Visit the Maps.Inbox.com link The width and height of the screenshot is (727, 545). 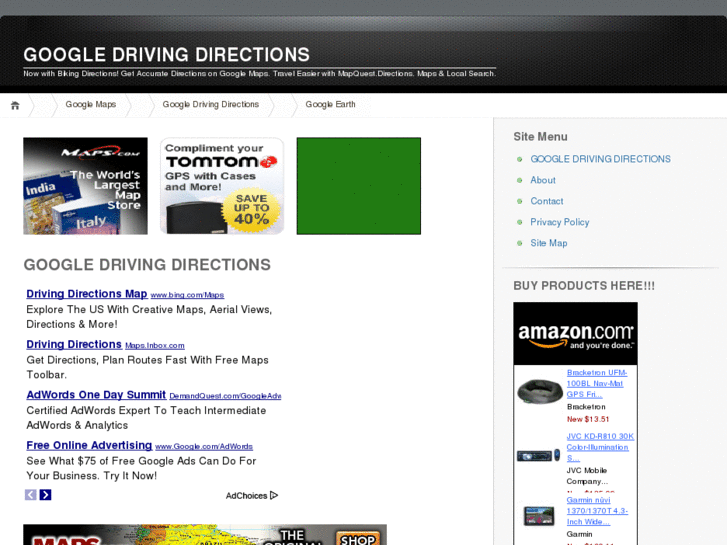(155, 346)
